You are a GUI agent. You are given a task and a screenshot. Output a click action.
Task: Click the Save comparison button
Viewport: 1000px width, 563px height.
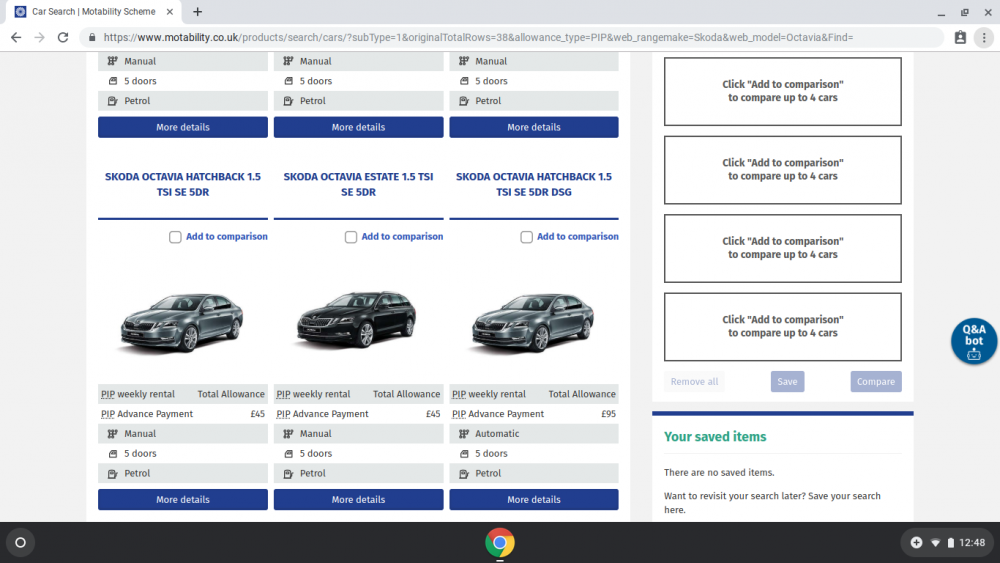coord(787,381)
